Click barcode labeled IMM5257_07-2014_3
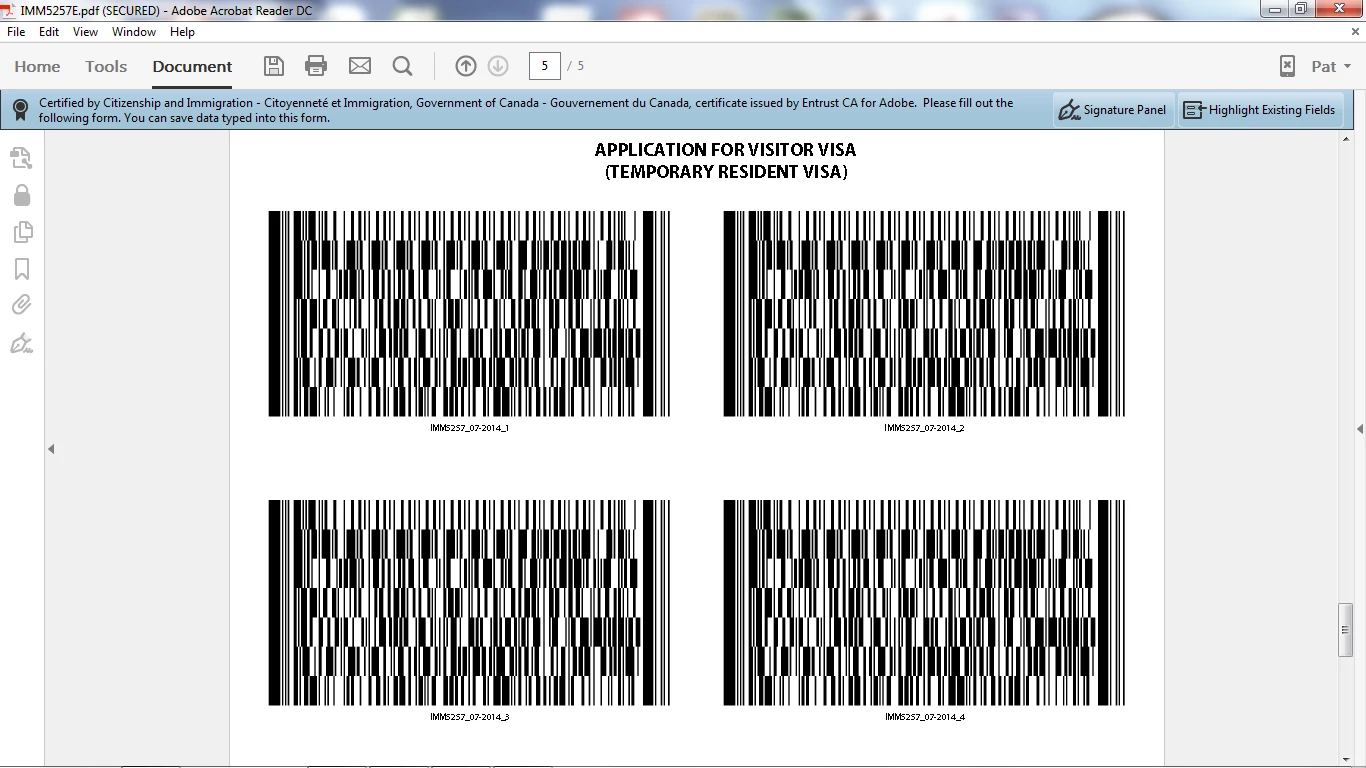The height and width of the screenshot is (768, 1366). point(469,602)
